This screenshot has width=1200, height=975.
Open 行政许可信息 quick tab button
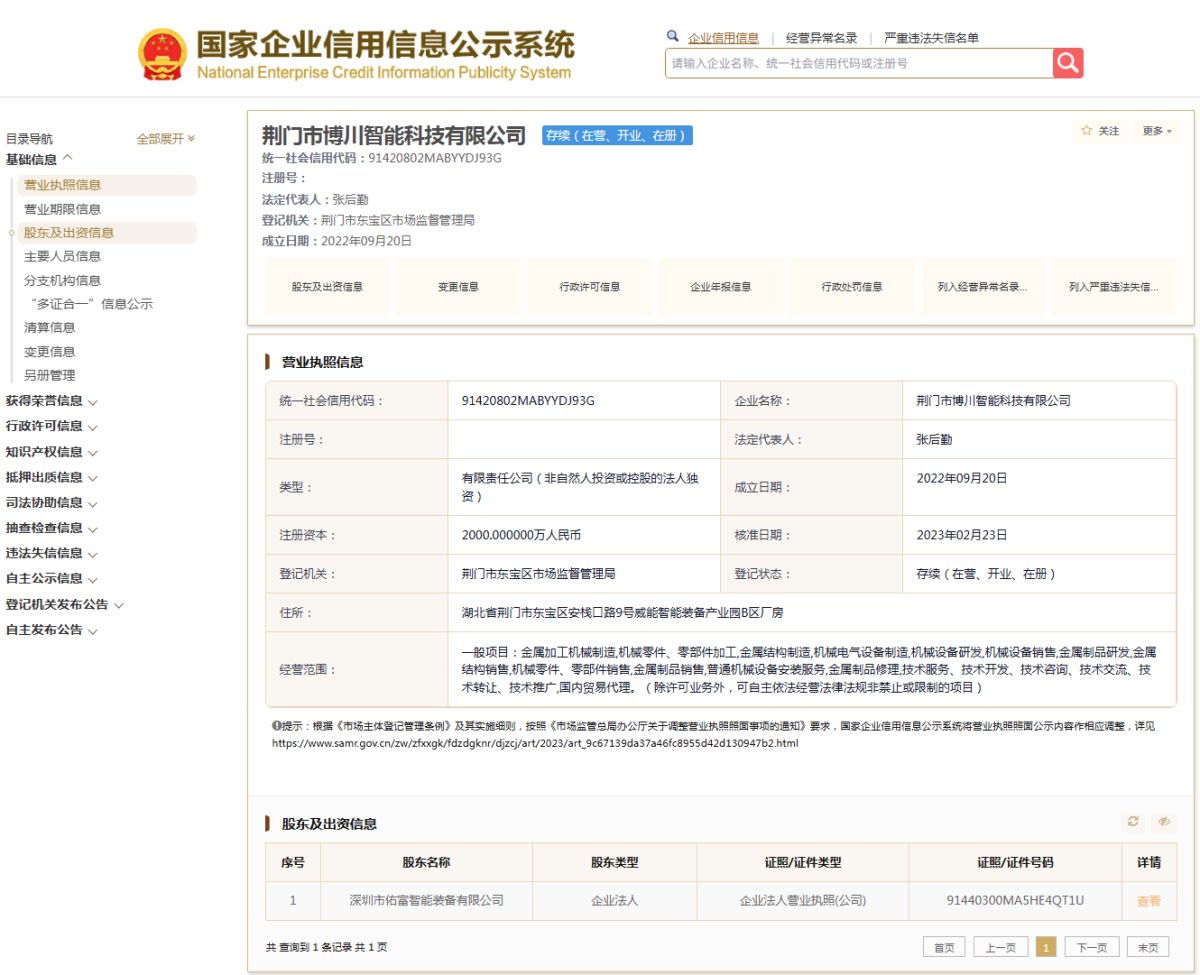coord(590,287)
